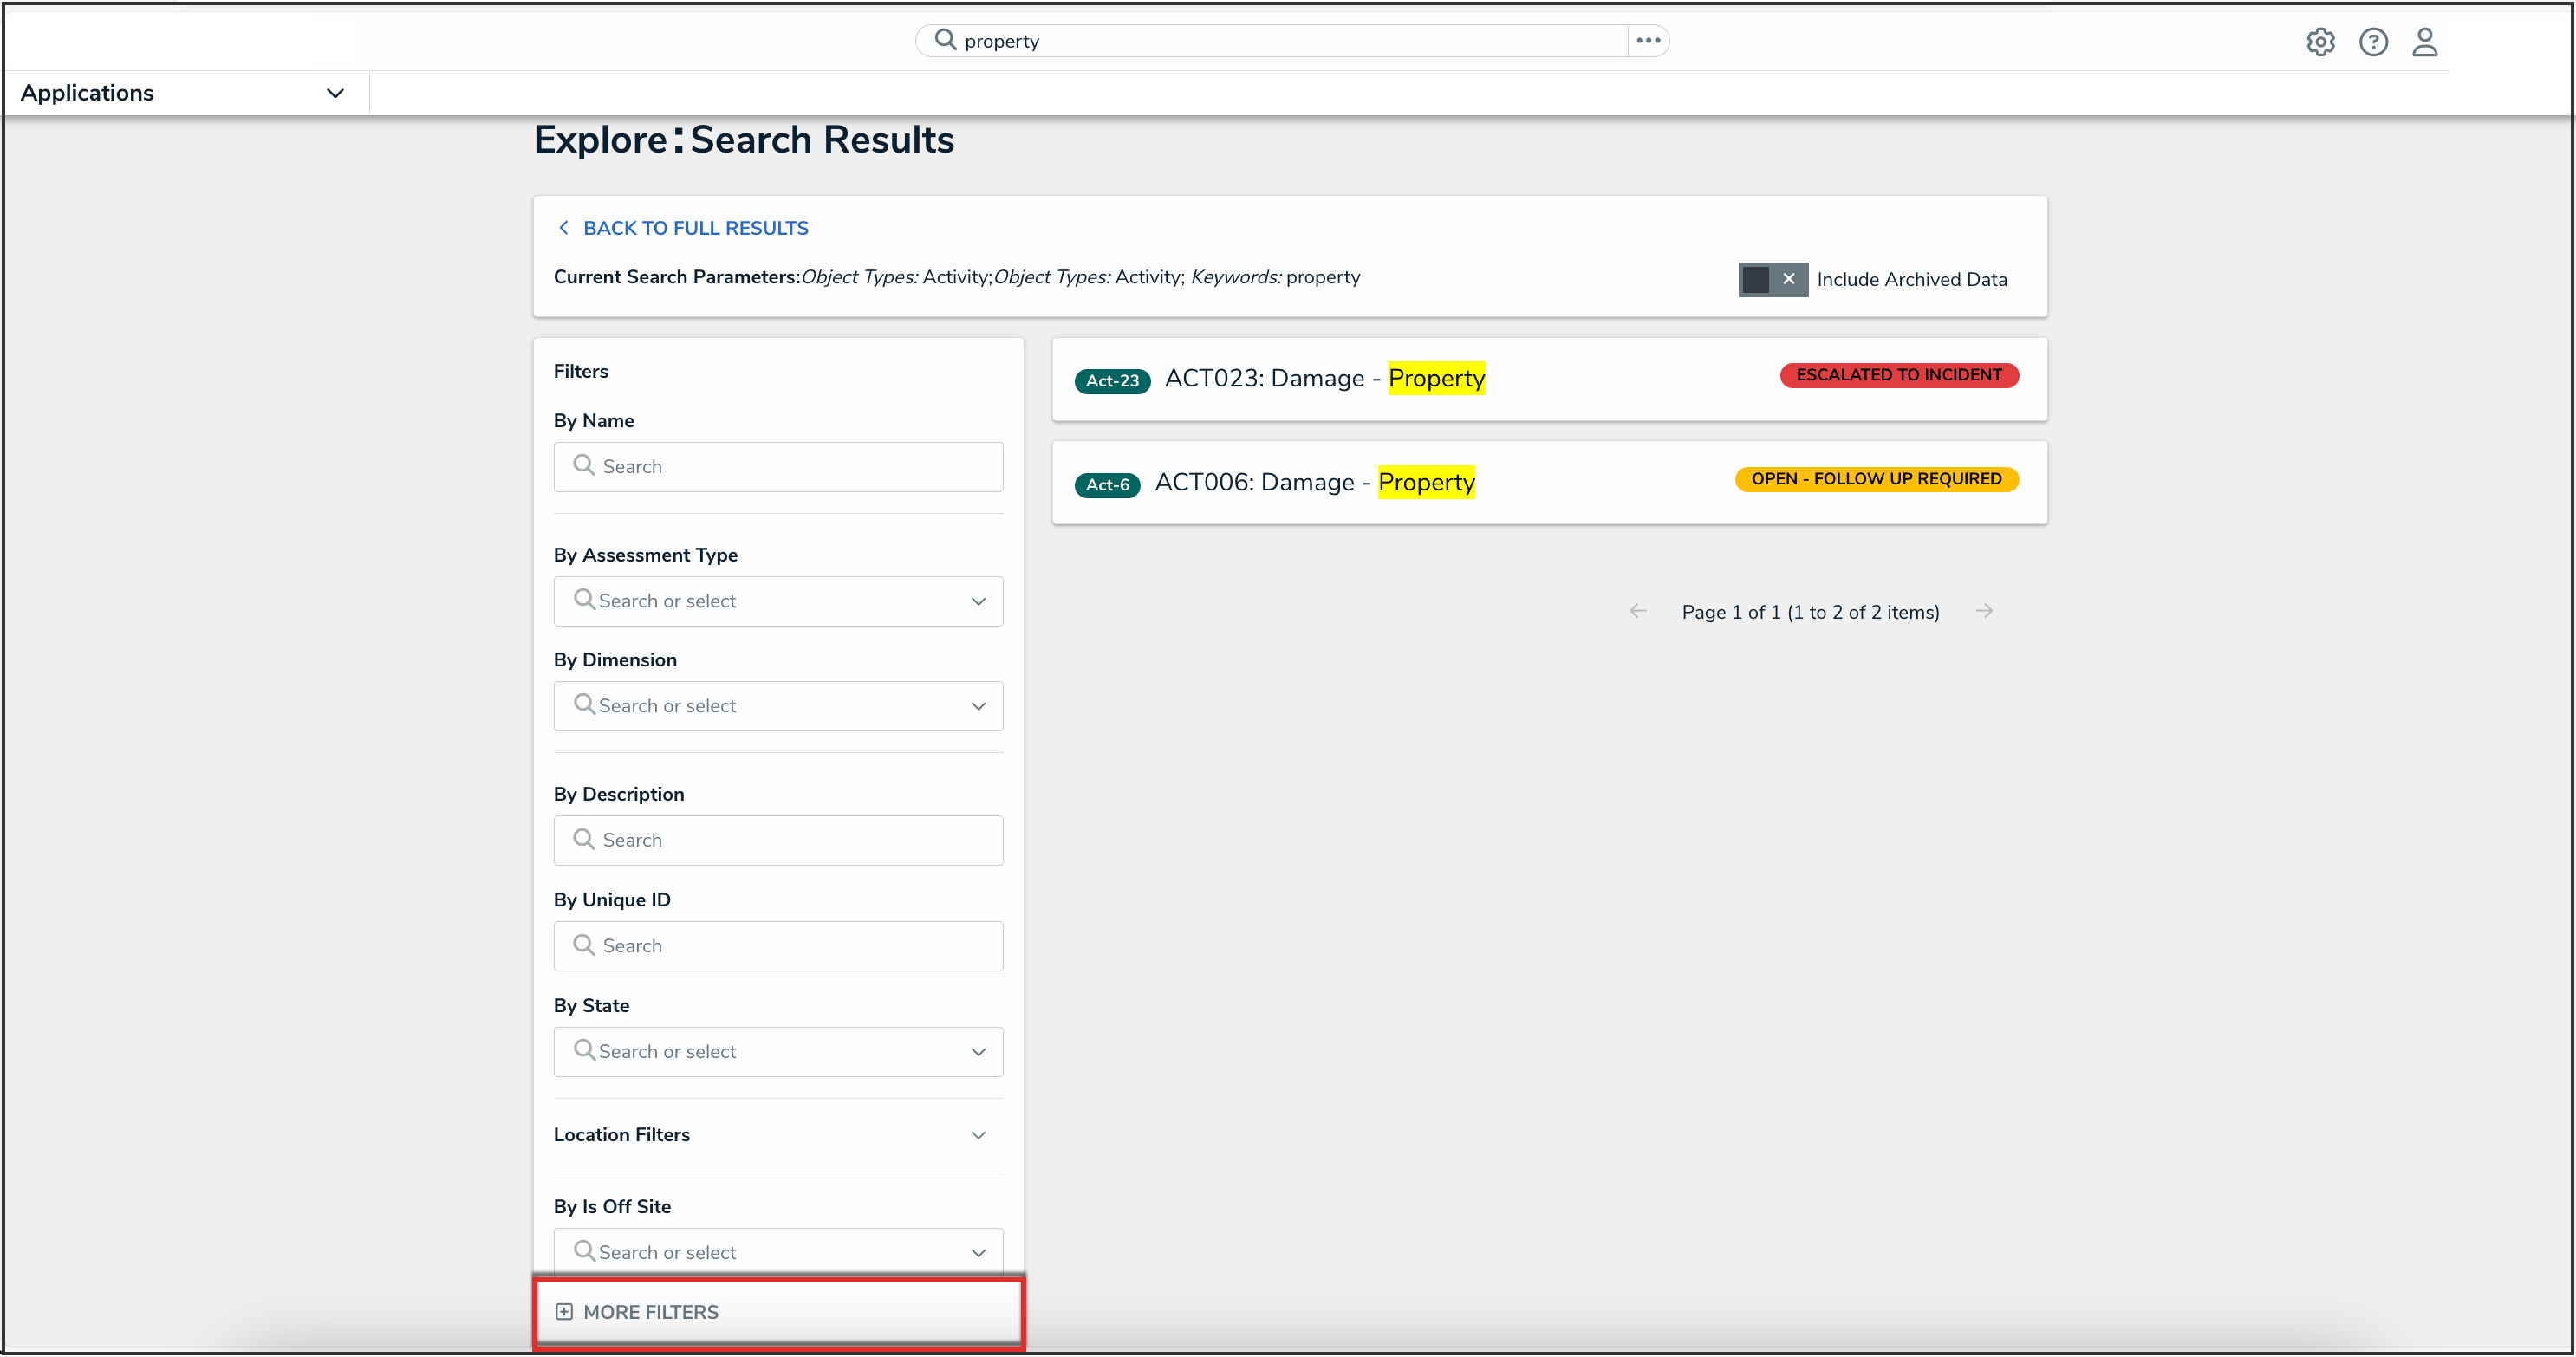Expand the By Assessment Type dropdown
The image size is (2576, 1357).
tap(778, 601)
